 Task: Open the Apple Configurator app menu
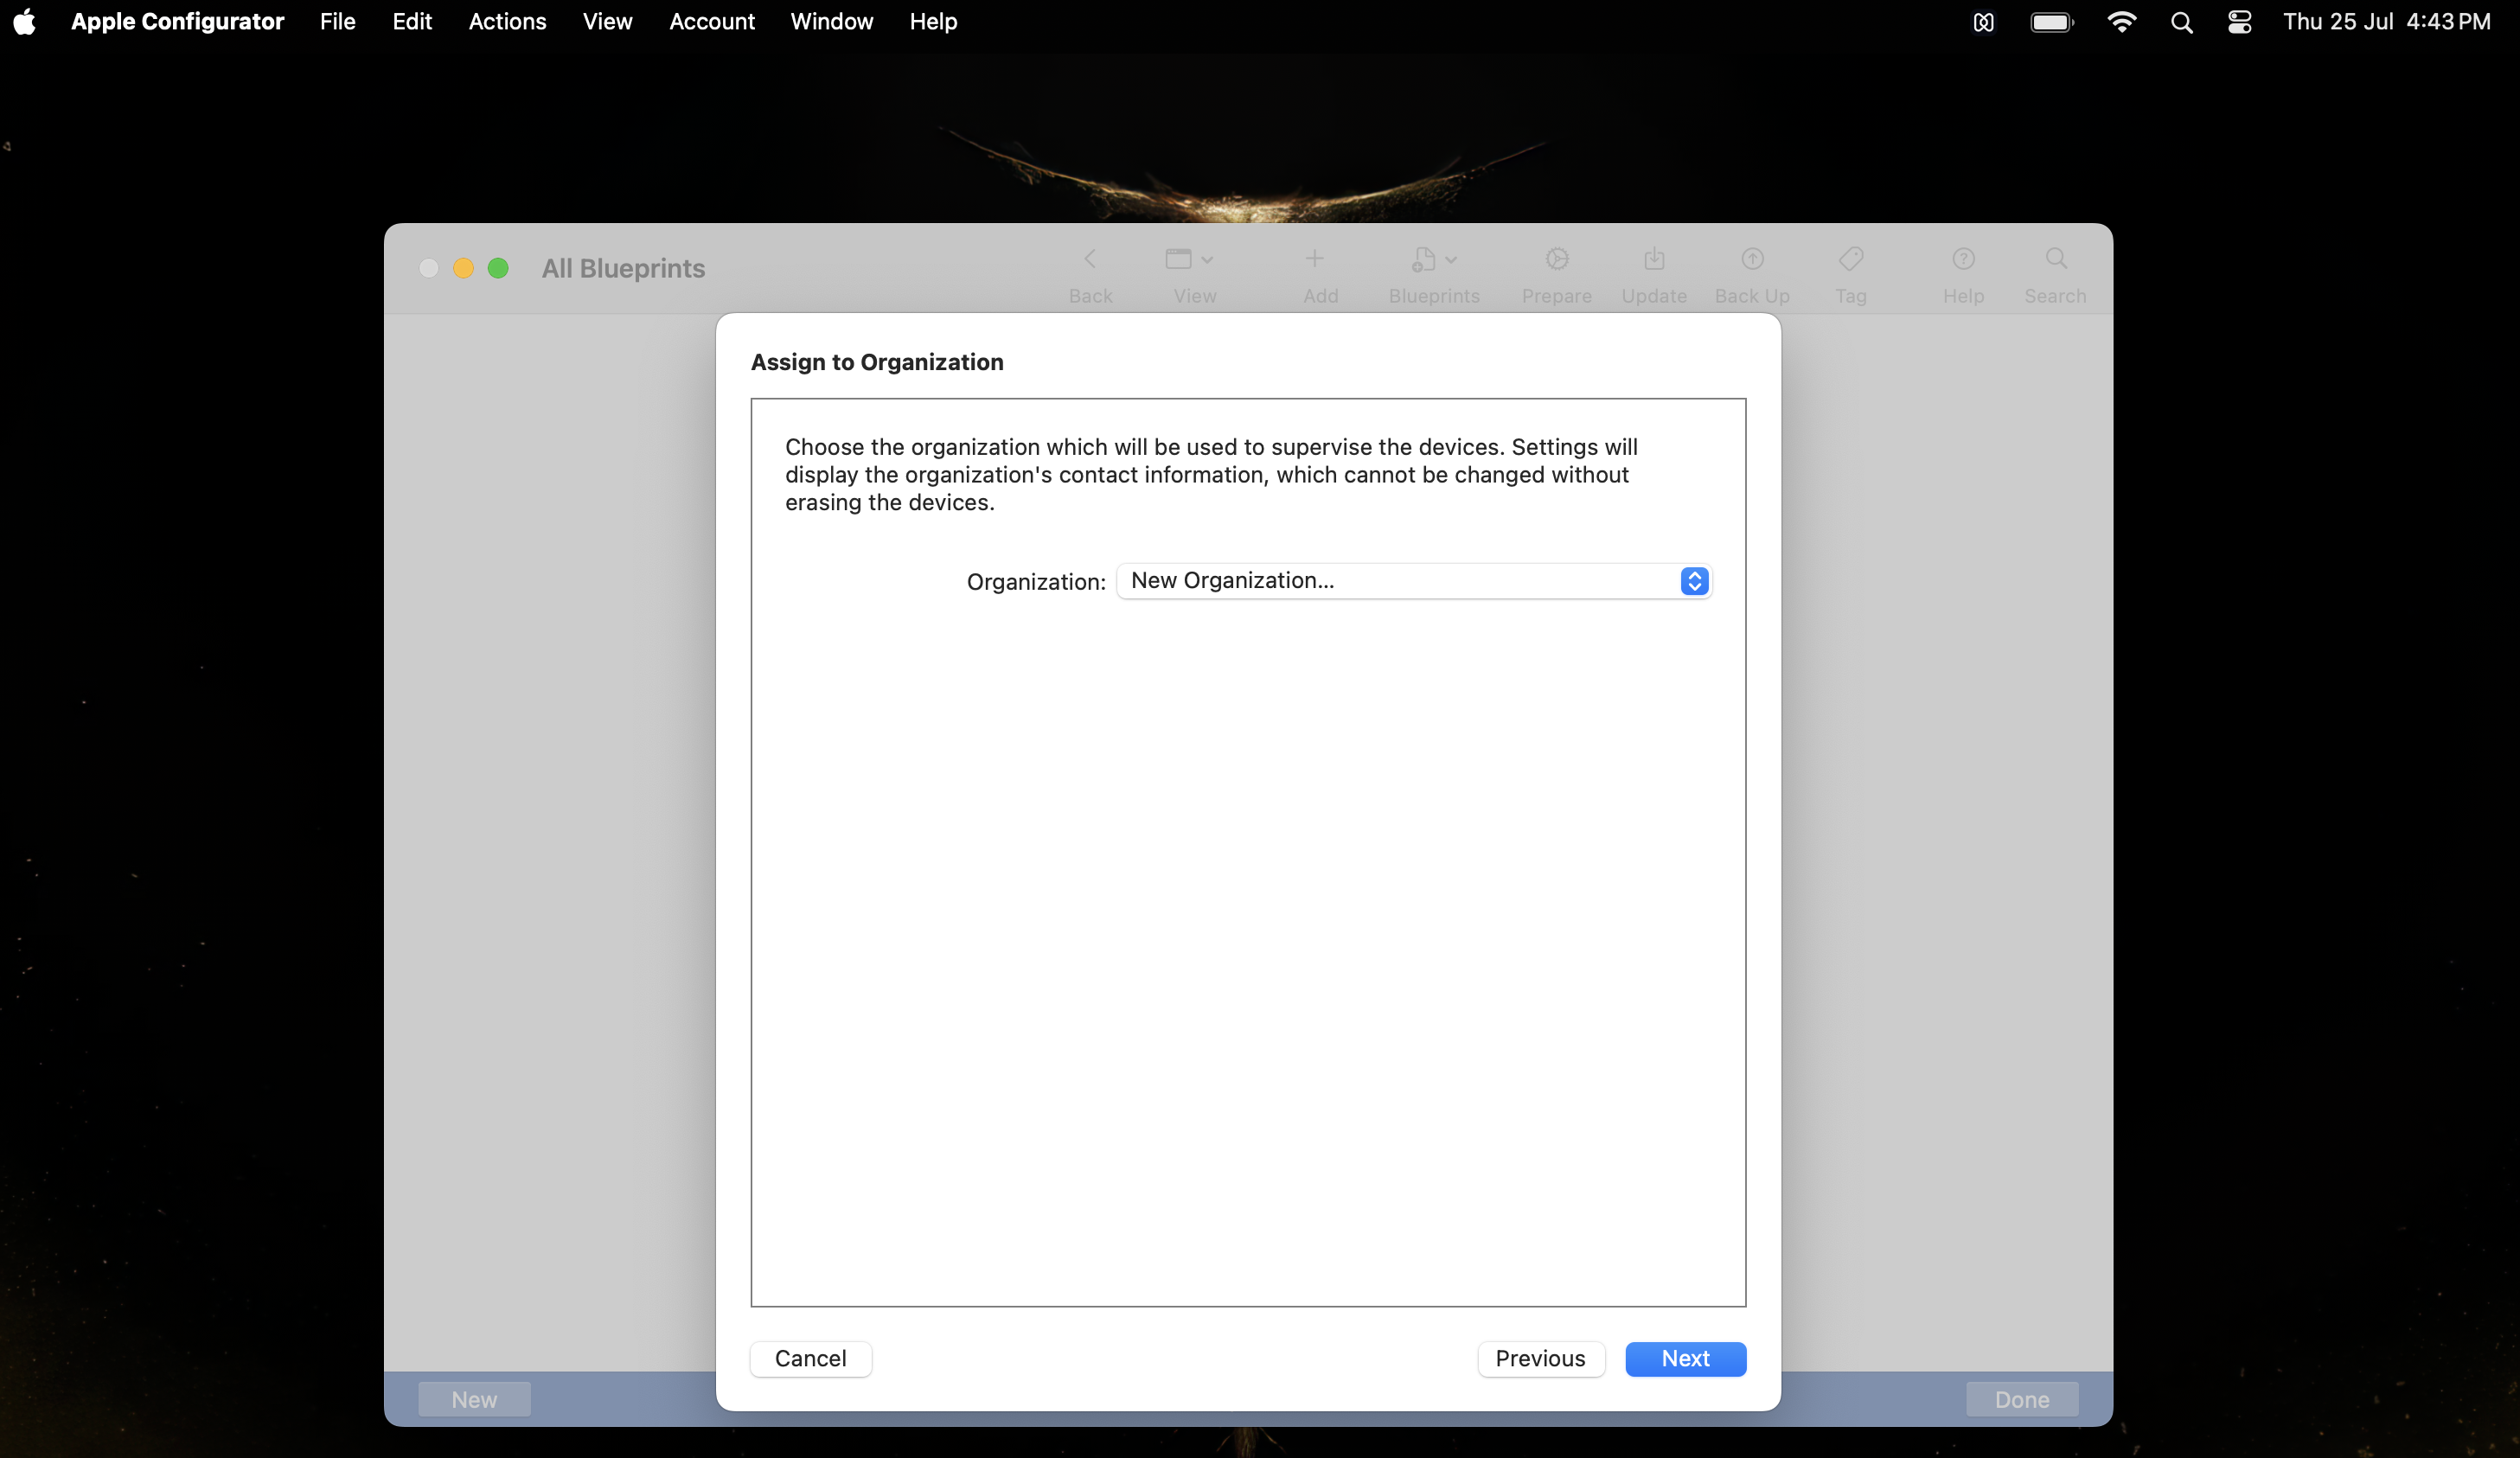tap(177, 21)
